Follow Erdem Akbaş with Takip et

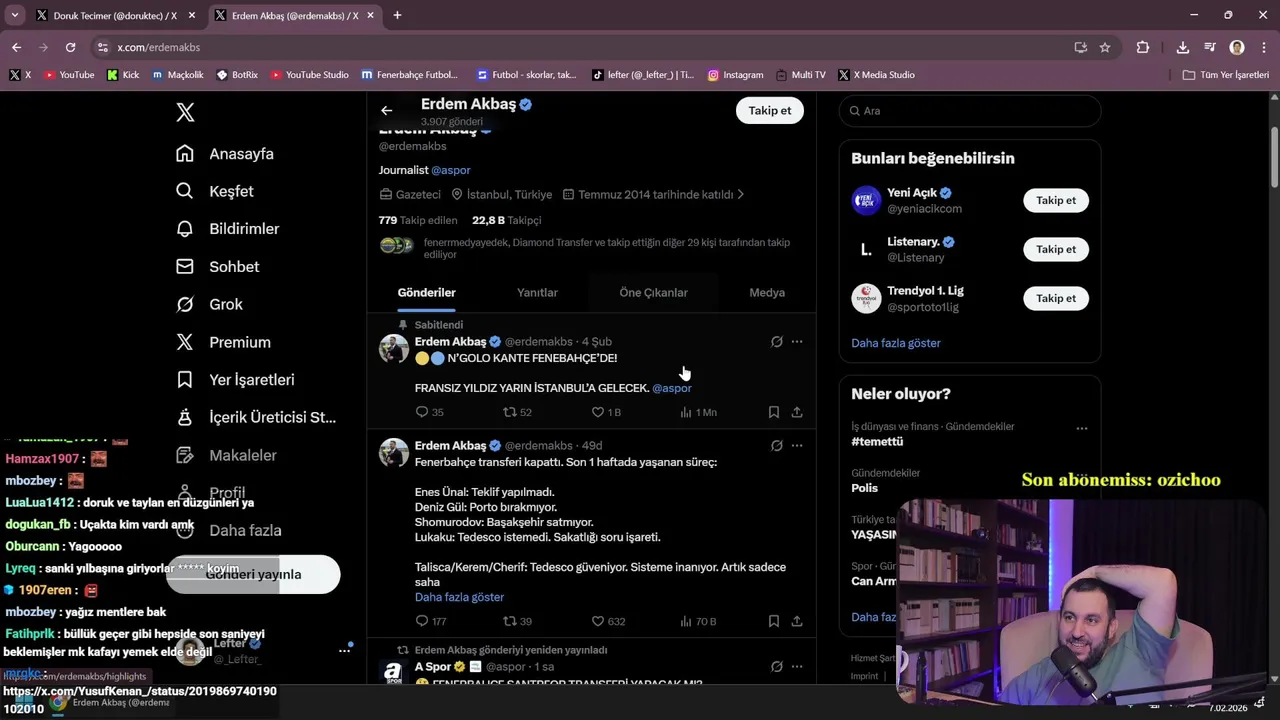point(770,111)
